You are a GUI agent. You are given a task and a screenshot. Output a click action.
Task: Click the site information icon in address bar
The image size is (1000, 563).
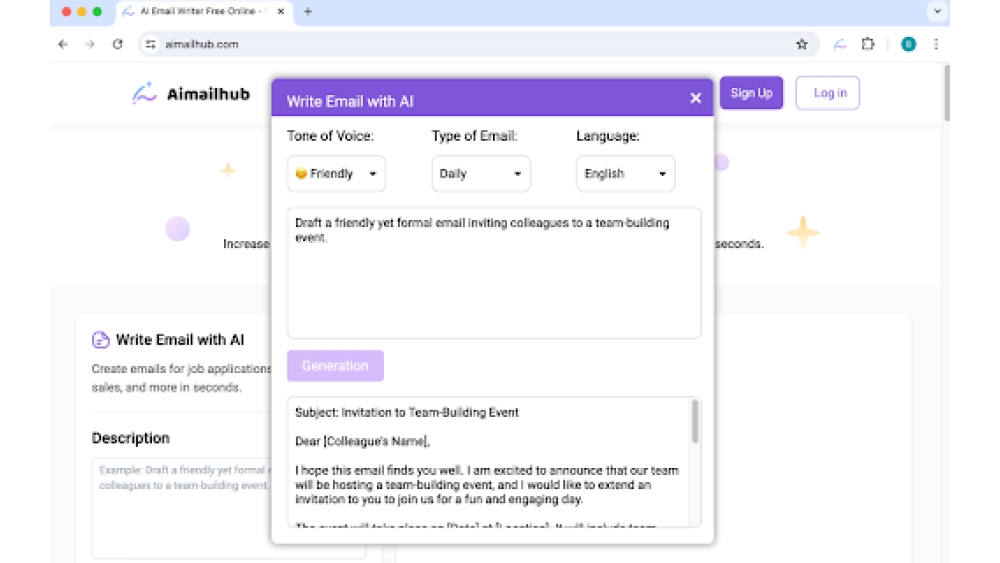[151, 44]
